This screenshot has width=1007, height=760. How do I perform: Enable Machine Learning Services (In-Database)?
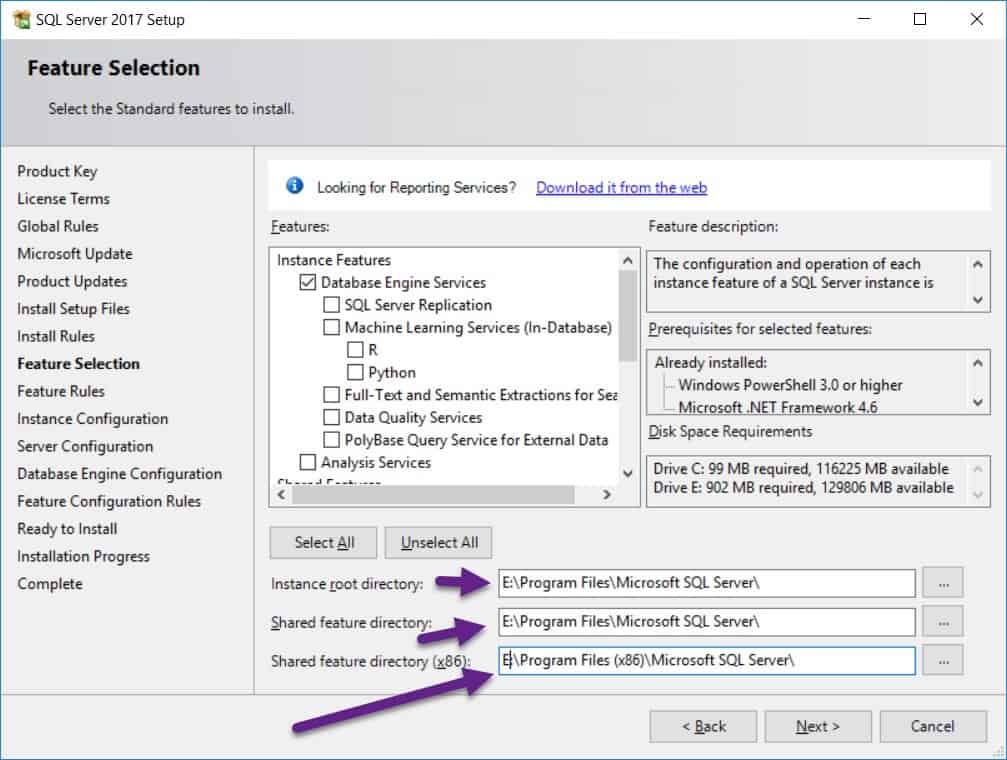[331, 327]
